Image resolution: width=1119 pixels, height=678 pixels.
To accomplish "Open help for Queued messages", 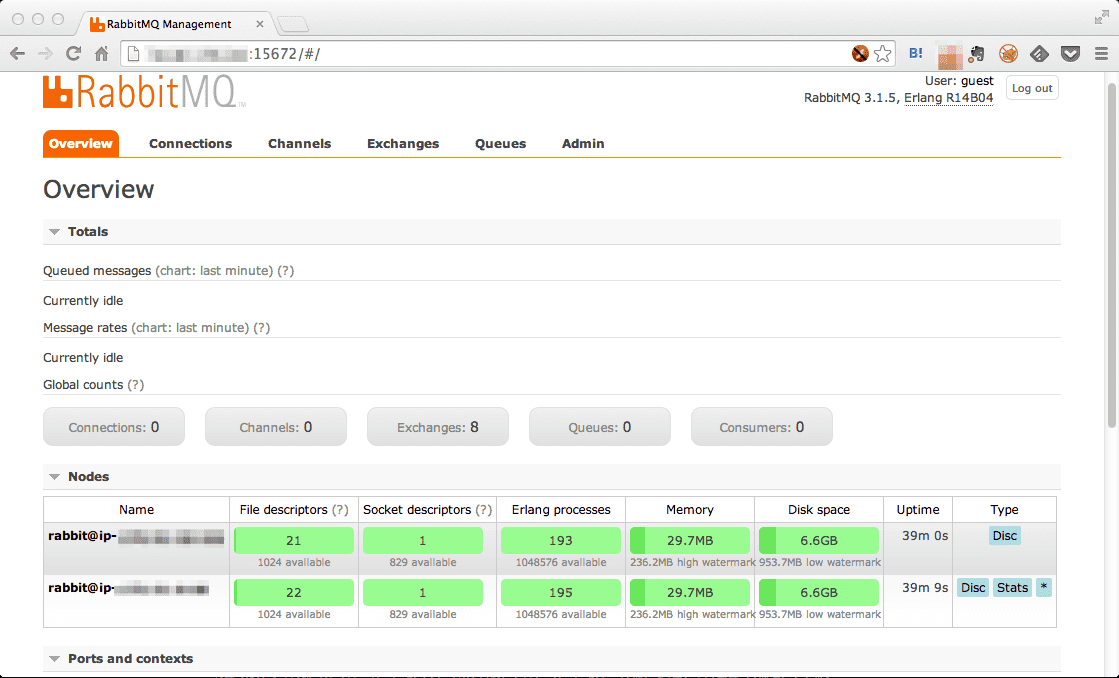I will (285, 270).
